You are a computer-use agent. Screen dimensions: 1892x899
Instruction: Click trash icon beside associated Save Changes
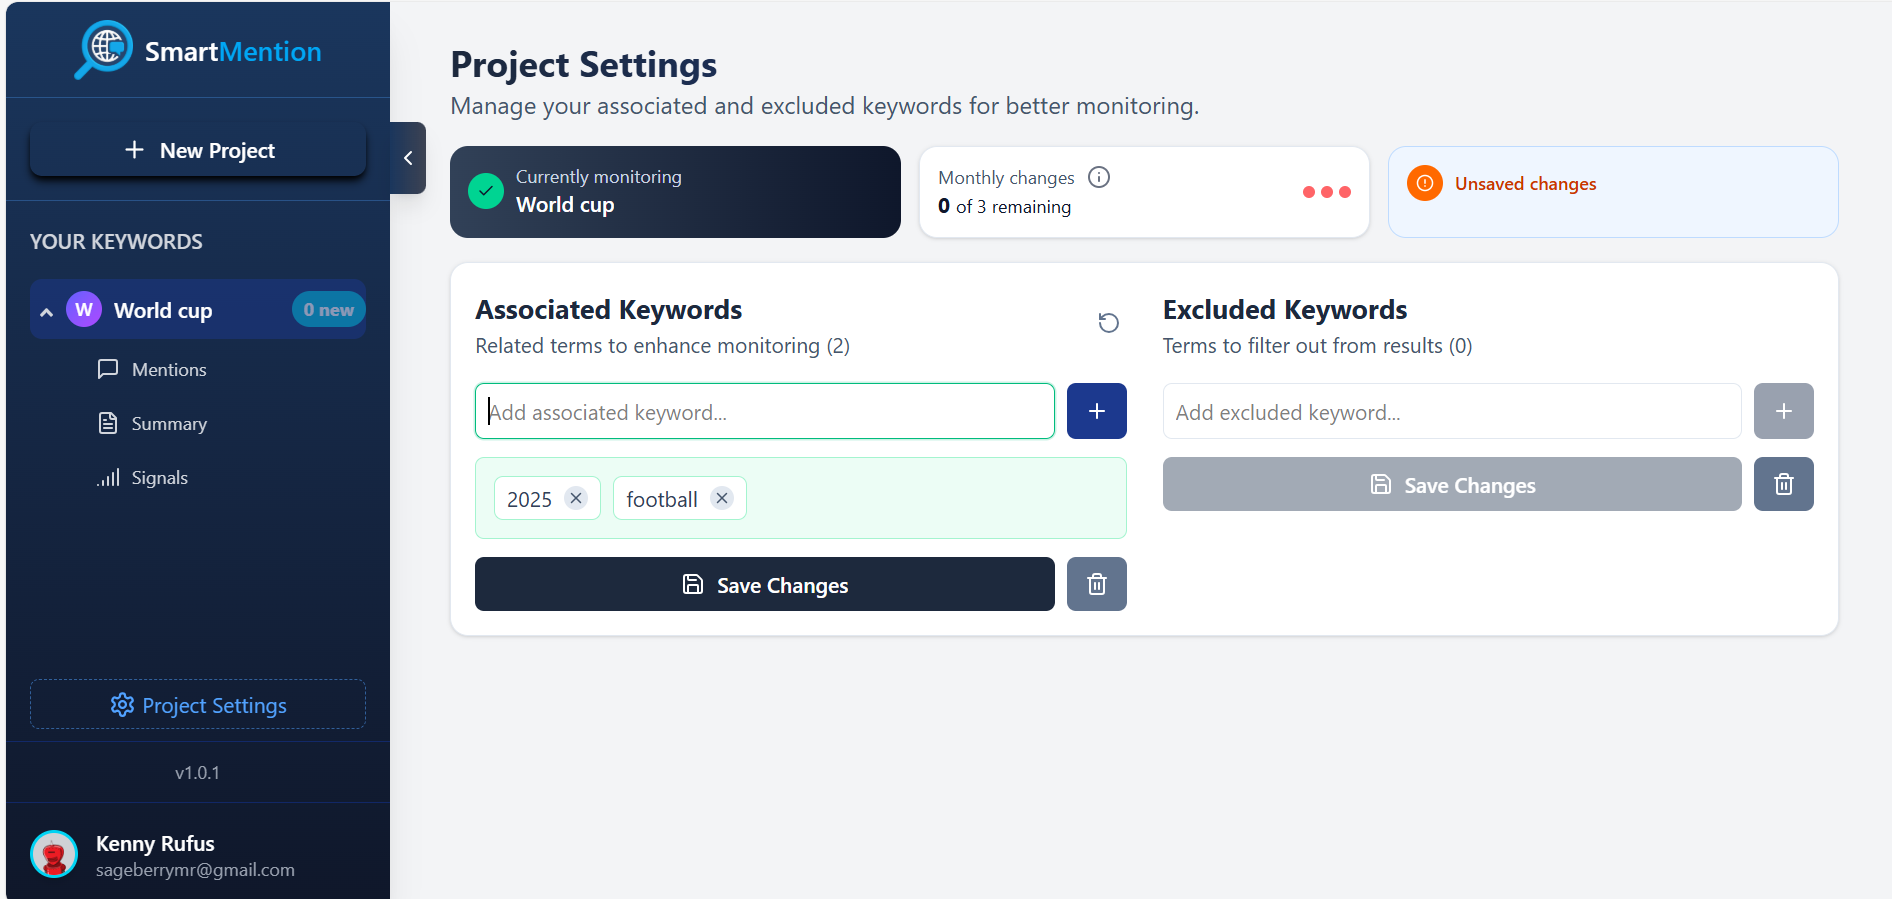click(x=1096, y=584)
